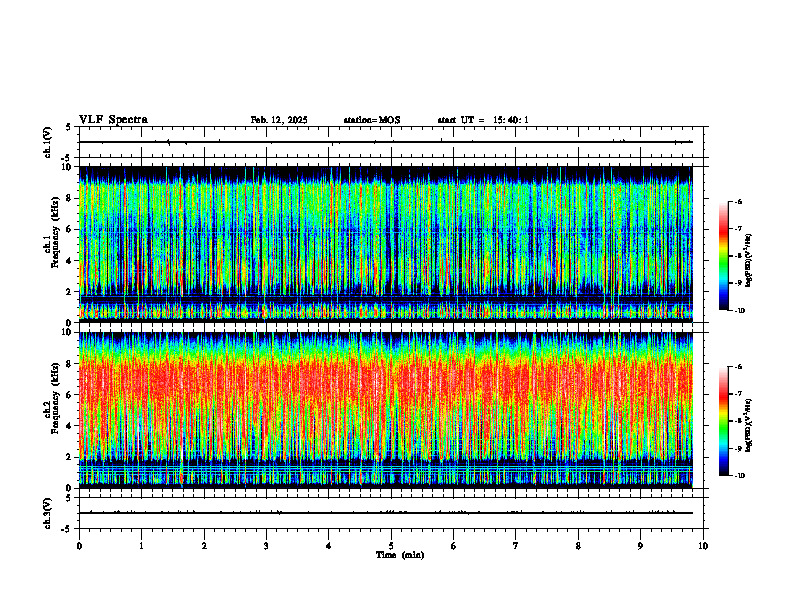Click the ch.2 spectrogram color scale bar
792x612 pixels.
[x=723, y=421]
